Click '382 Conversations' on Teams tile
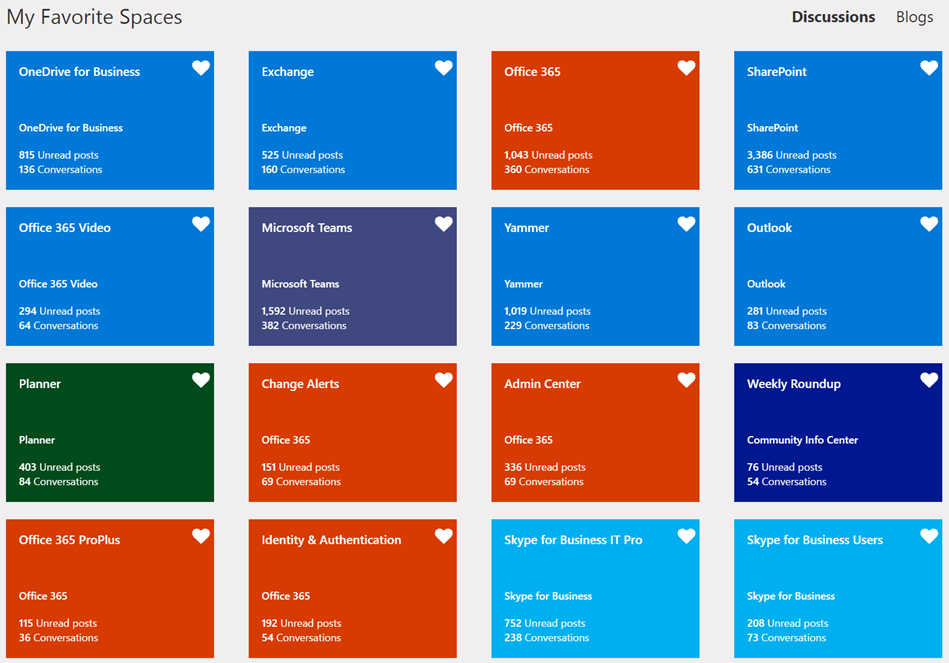 pyautogui.click(x=304, y=326)
